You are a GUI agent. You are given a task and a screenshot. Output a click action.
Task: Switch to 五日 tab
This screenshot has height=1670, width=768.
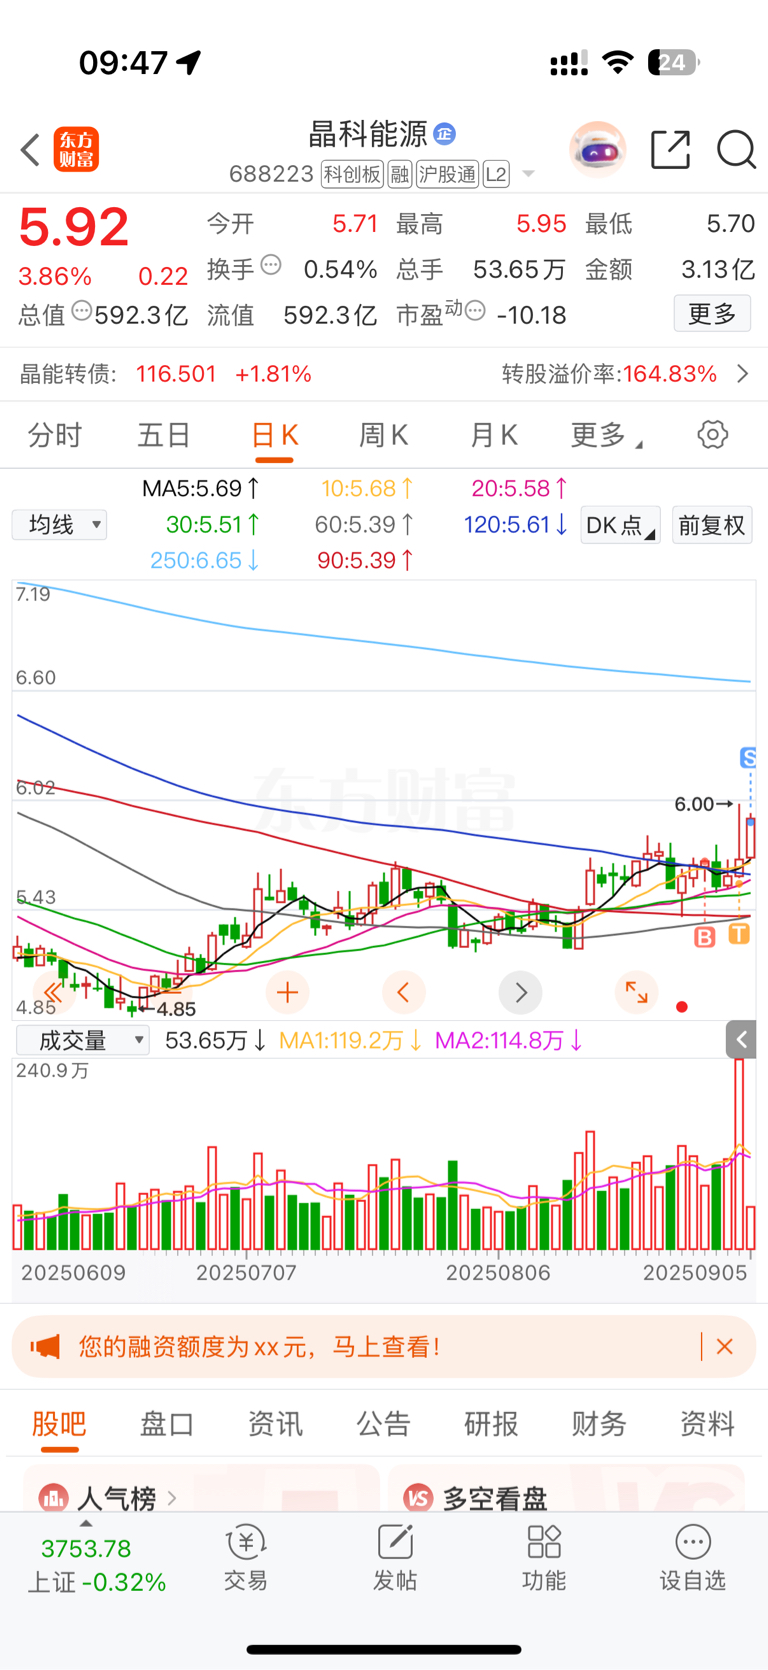(x=164, y=435)
